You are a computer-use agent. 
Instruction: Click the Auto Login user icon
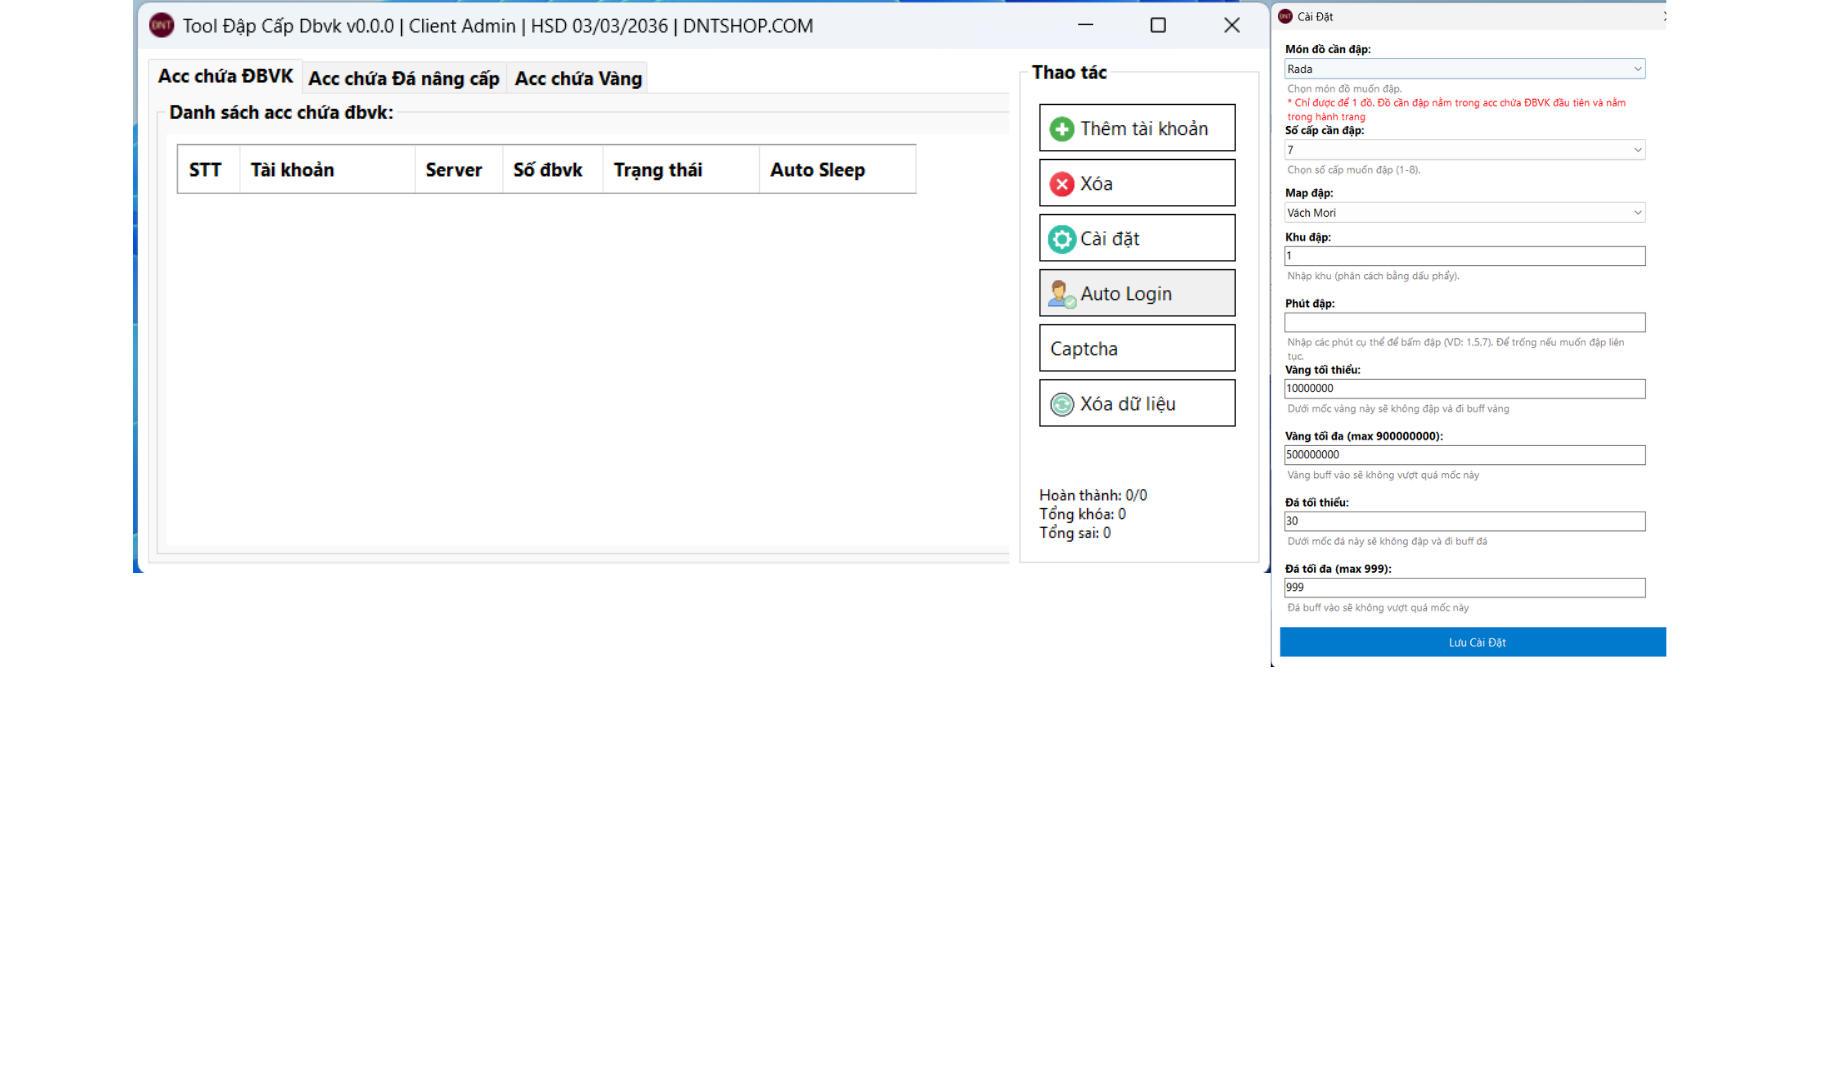click(1061, 294)
